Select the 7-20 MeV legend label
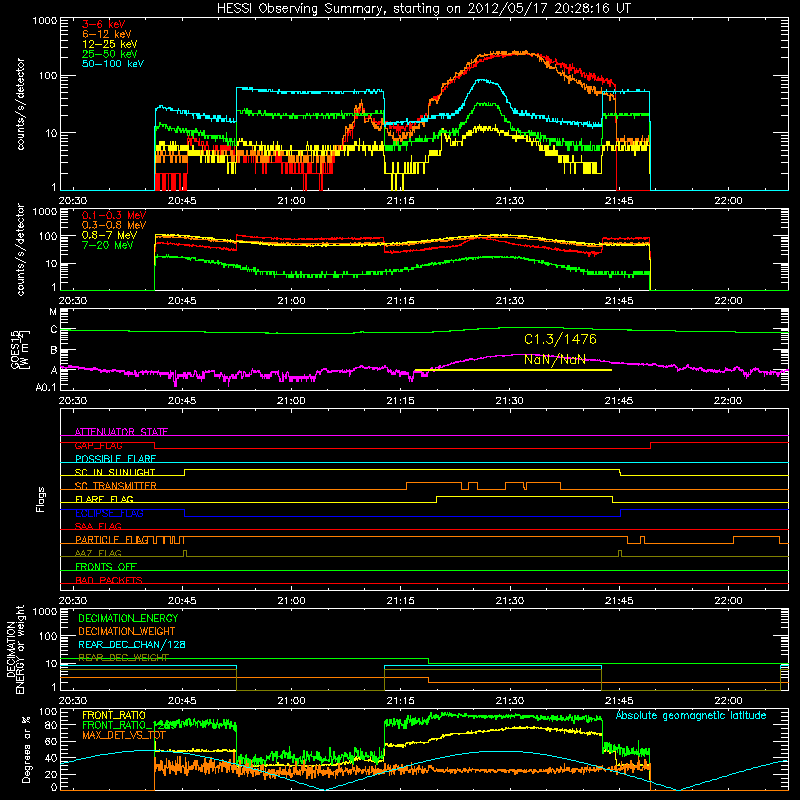 click(108, 245)
